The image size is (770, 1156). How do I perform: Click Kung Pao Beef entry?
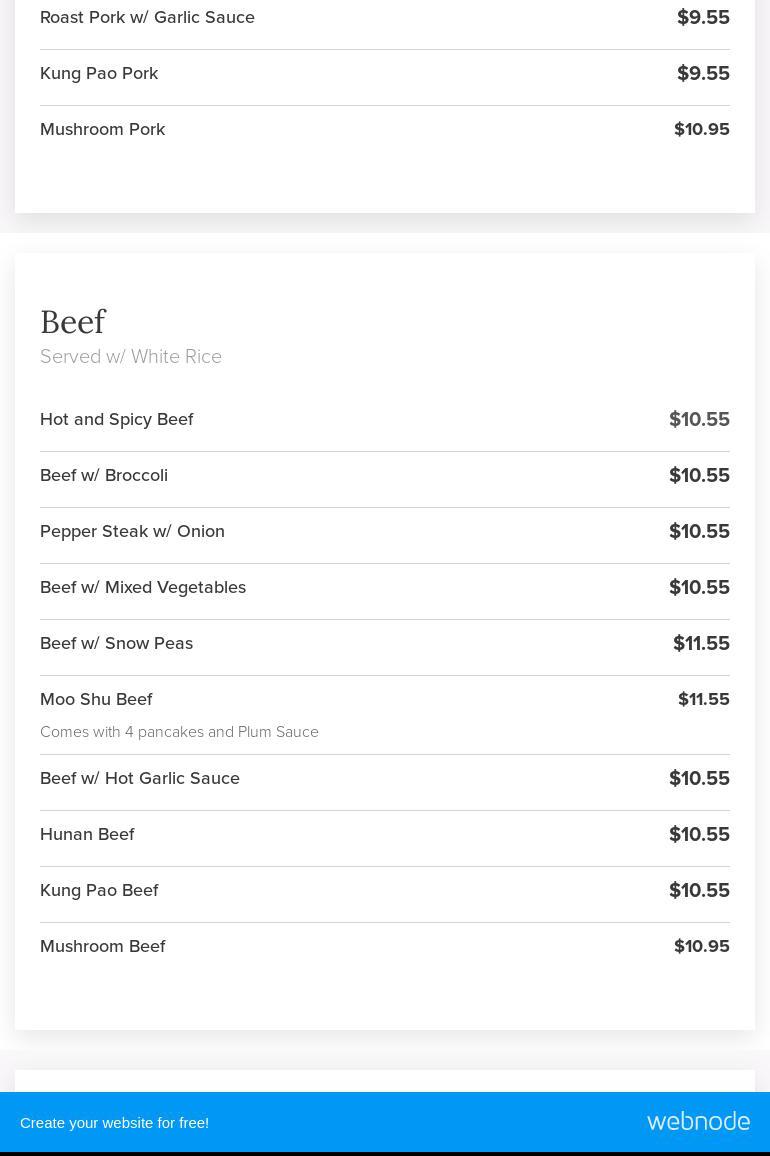(99, 890)
